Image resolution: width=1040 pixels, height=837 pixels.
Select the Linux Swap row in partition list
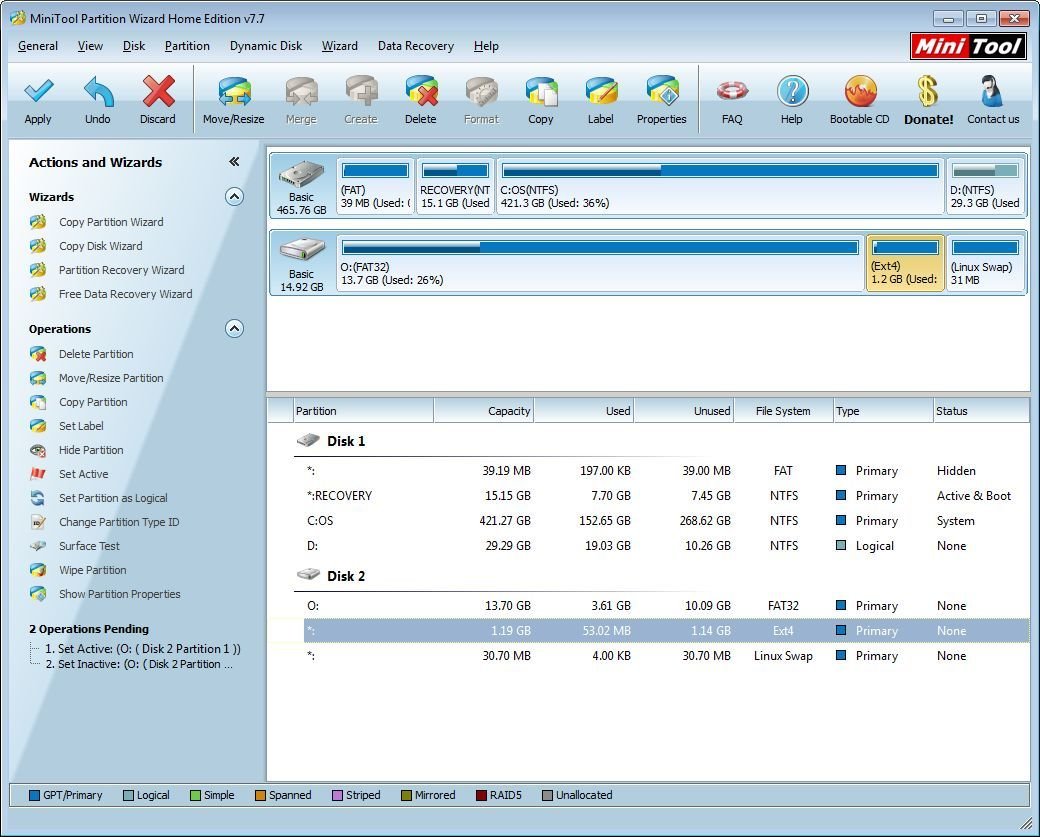666,656
